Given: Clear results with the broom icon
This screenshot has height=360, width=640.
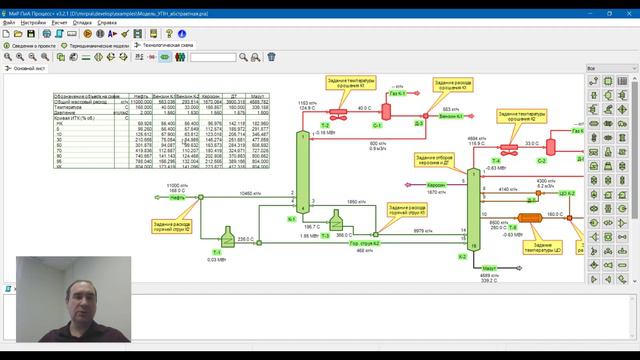Looking at the screenshot, I should click(125, 34).
